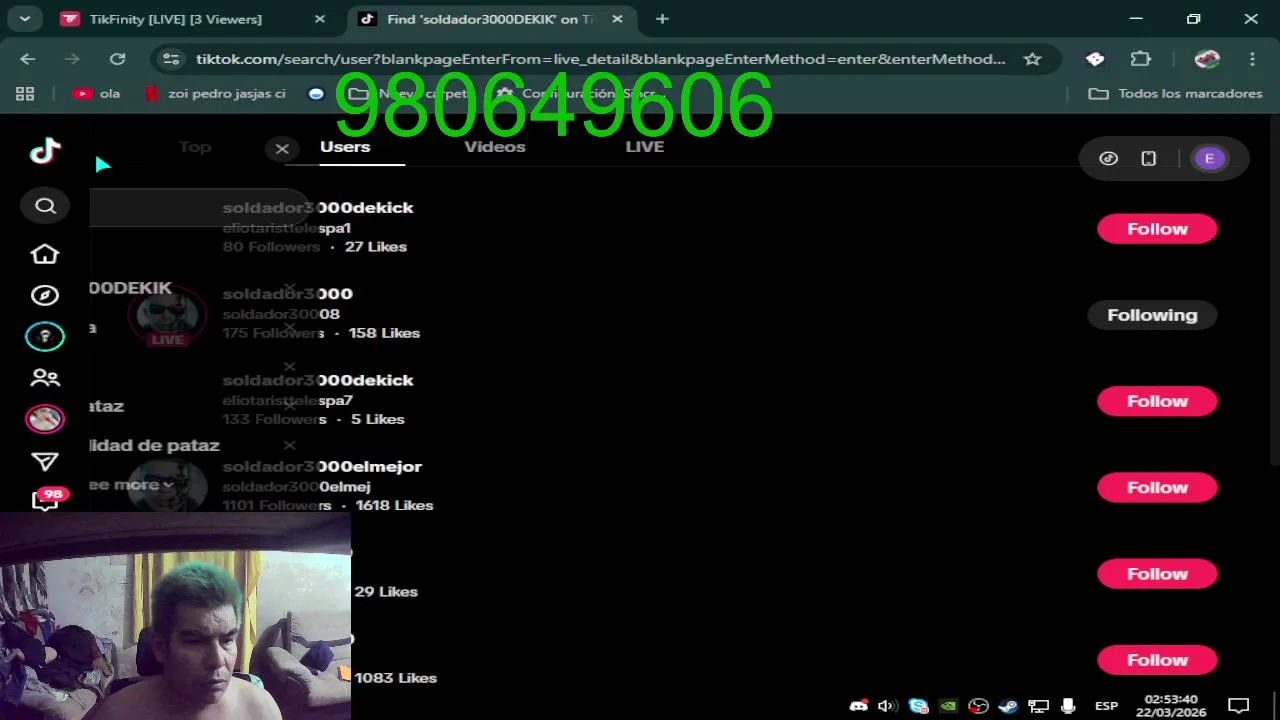Viewport: 1280px width, 720px height.
Task: Reload the page
Action: click(117, 59)
